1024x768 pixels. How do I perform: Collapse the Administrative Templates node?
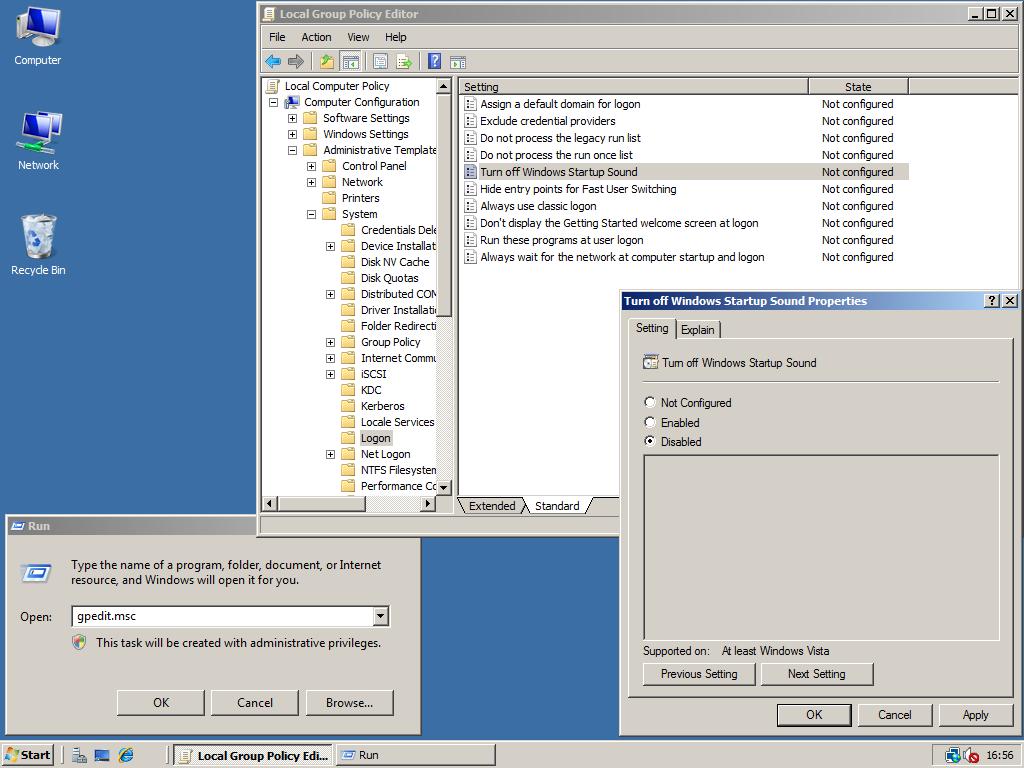point(293,150)
